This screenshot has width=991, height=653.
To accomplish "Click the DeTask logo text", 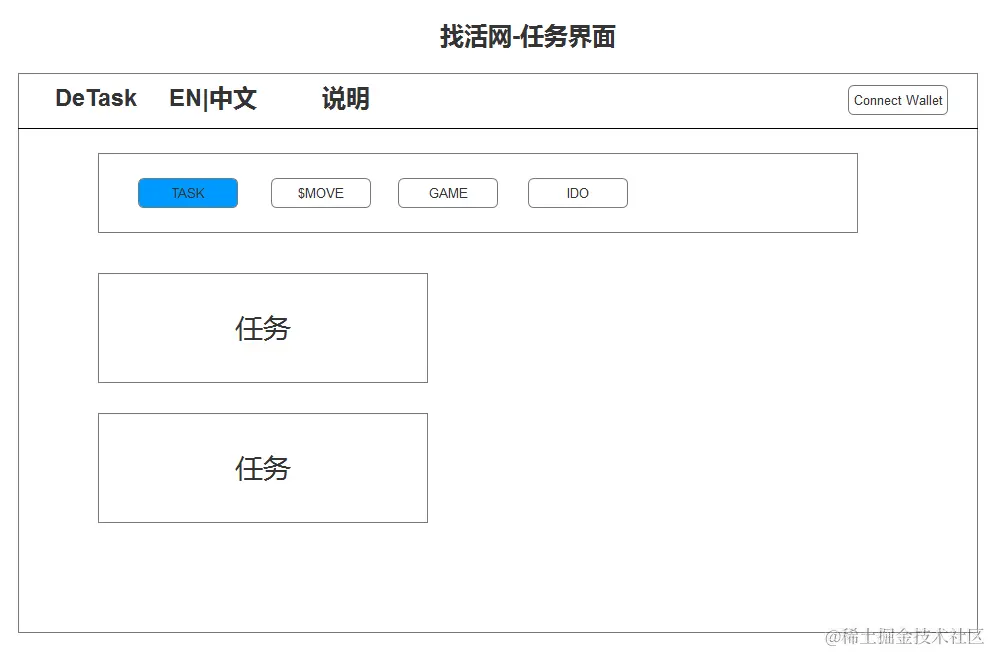I will coord(96,98).
